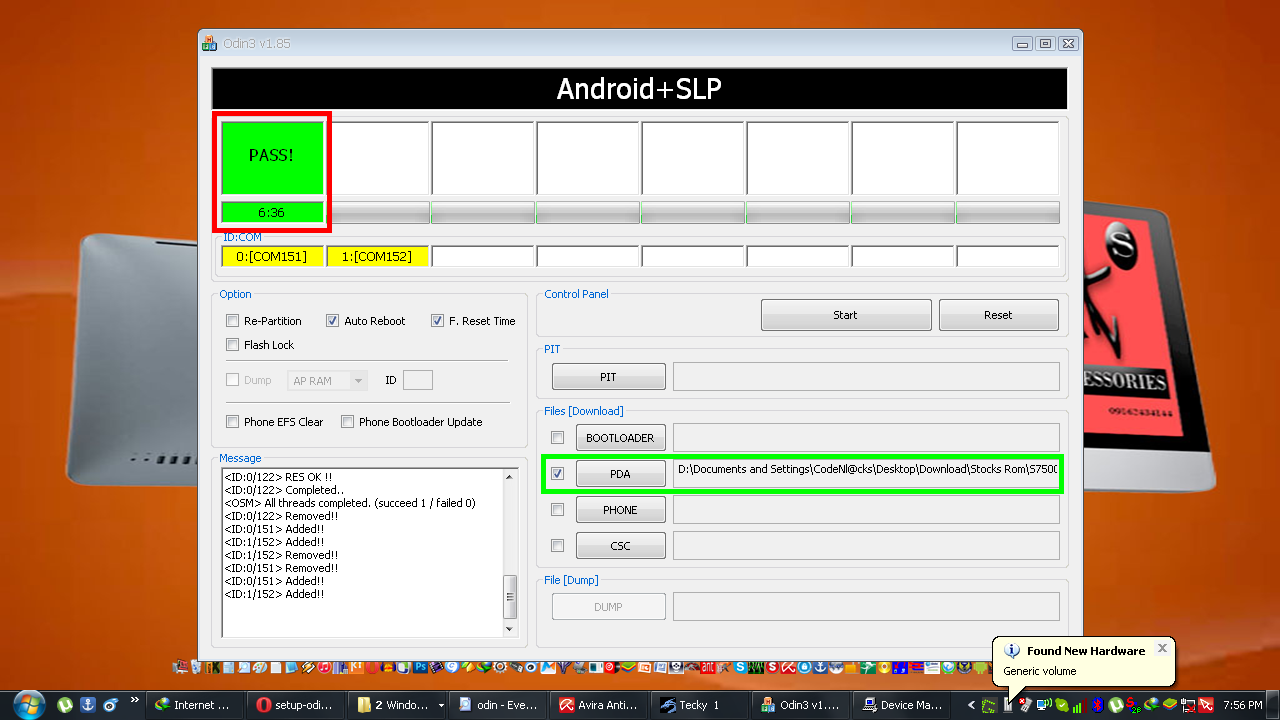Expand hidden system tray icons arrow
Screen dimensions: 1280x720
(971, 705)
